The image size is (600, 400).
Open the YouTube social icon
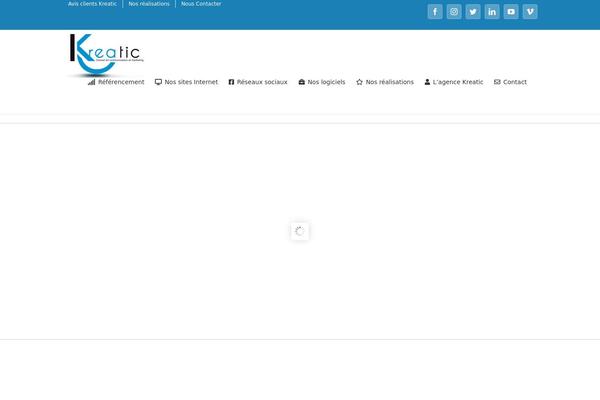[x=511, y=11]
